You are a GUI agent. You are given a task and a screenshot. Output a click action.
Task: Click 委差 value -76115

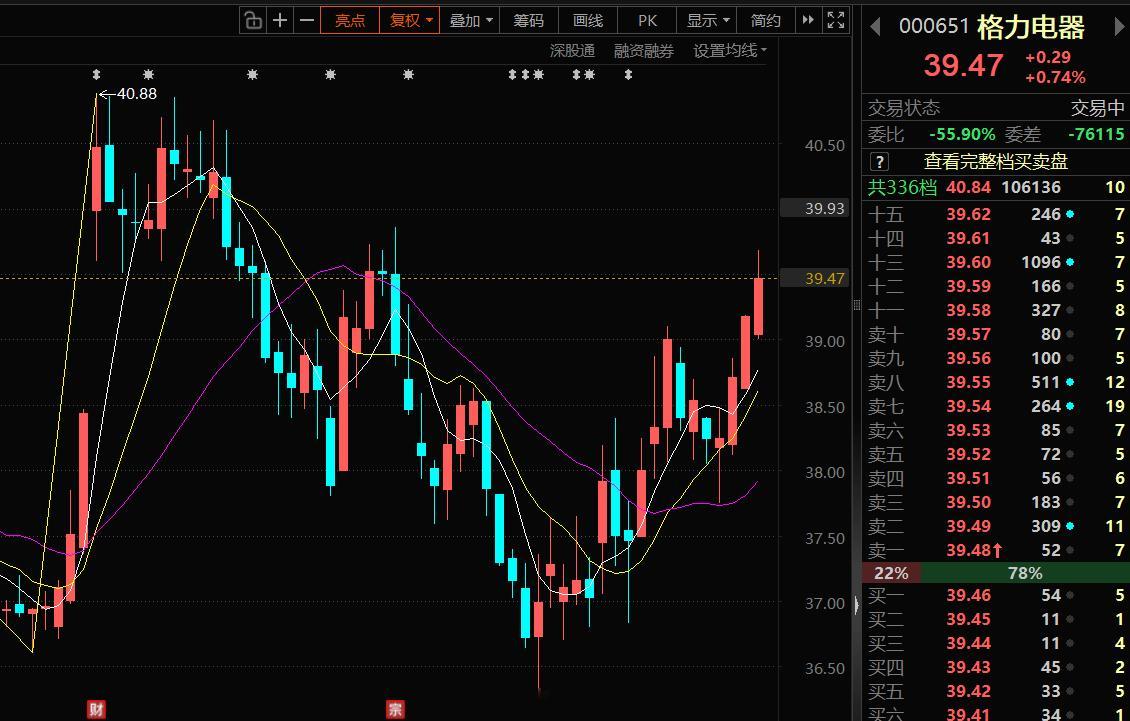click(x=1095, y=135)
